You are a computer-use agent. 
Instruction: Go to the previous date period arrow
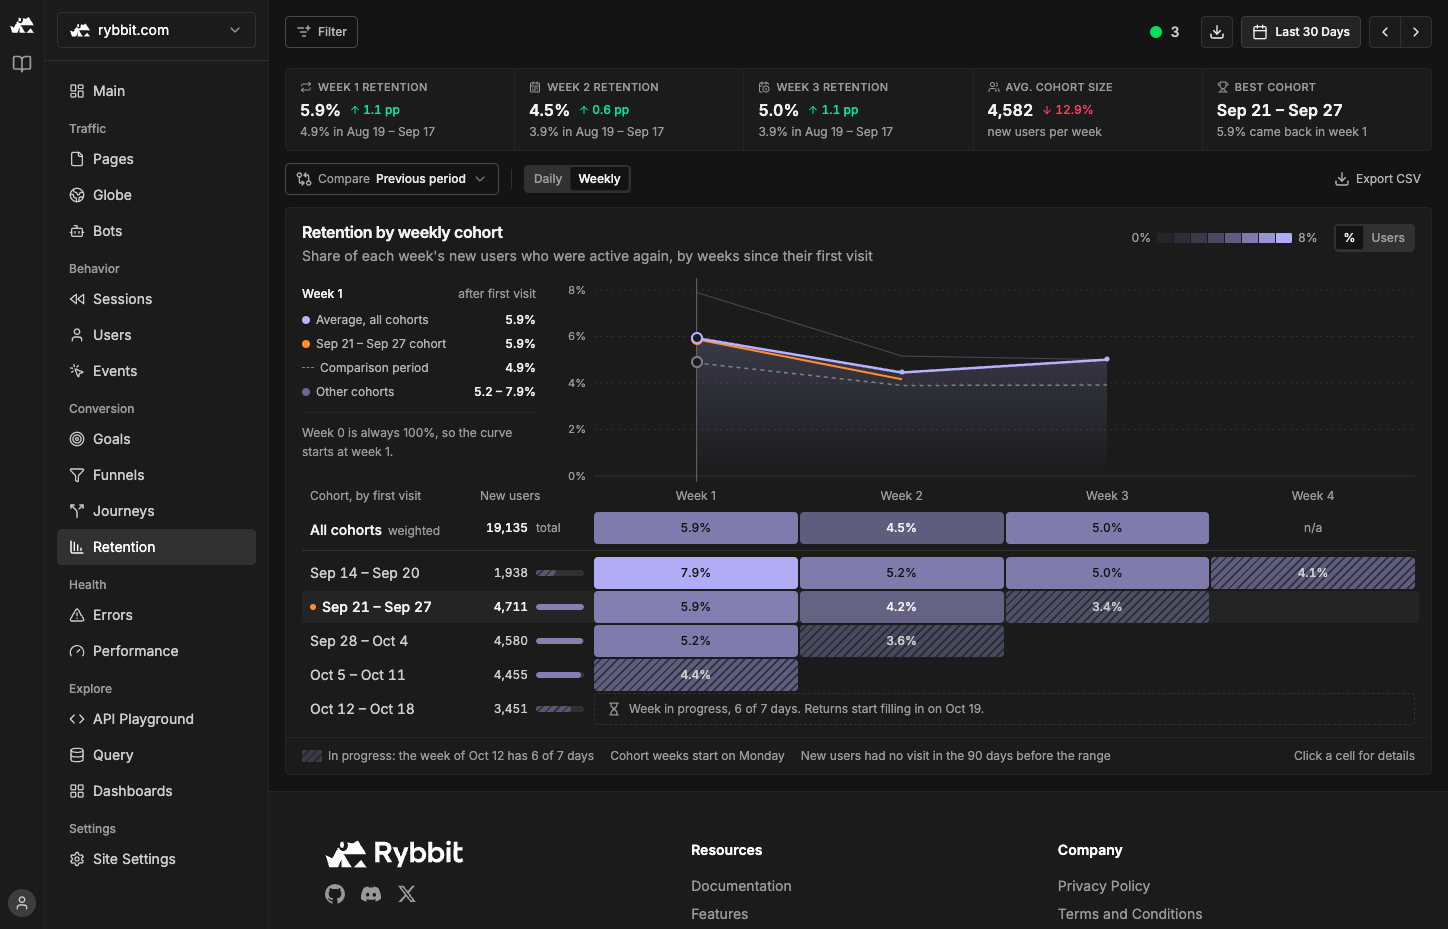point(1385,32)
